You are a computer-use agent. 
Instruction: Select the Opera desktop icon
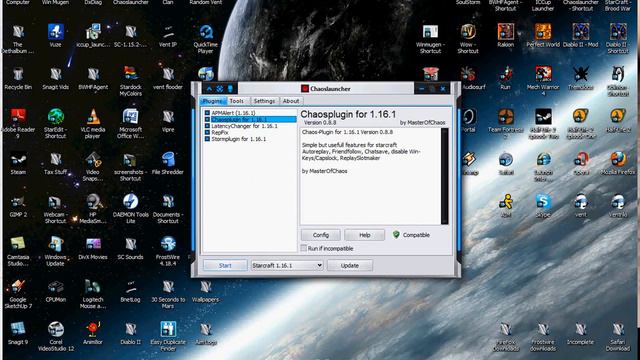pos(580,164)
